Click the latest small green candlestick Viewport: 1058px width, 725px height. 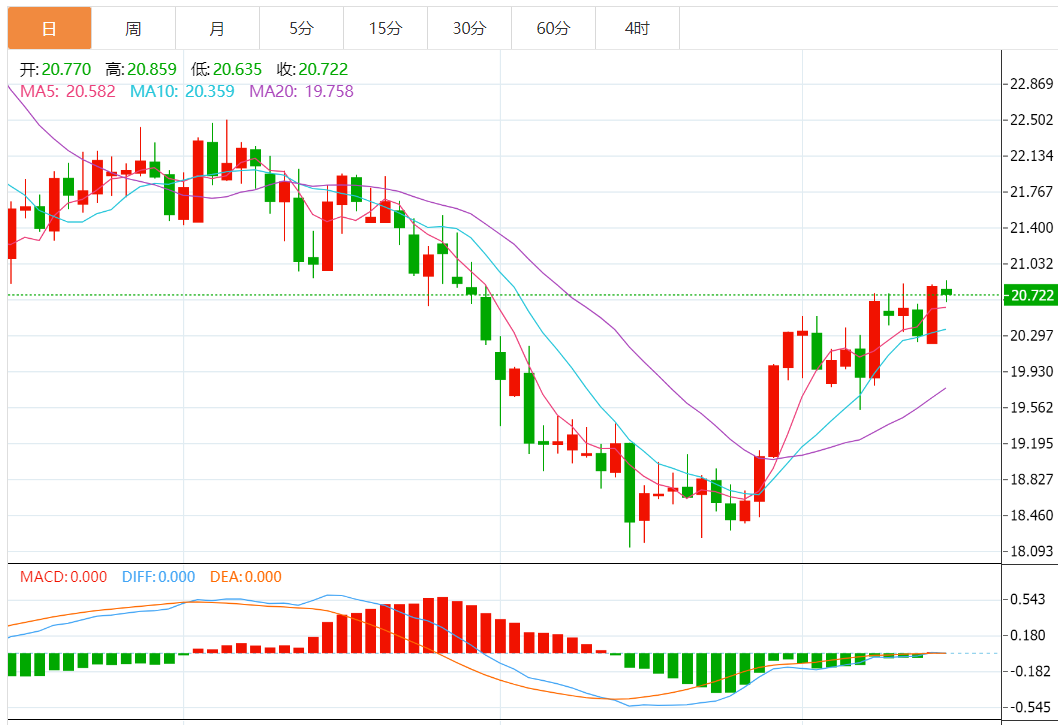[x=946, y=292]
